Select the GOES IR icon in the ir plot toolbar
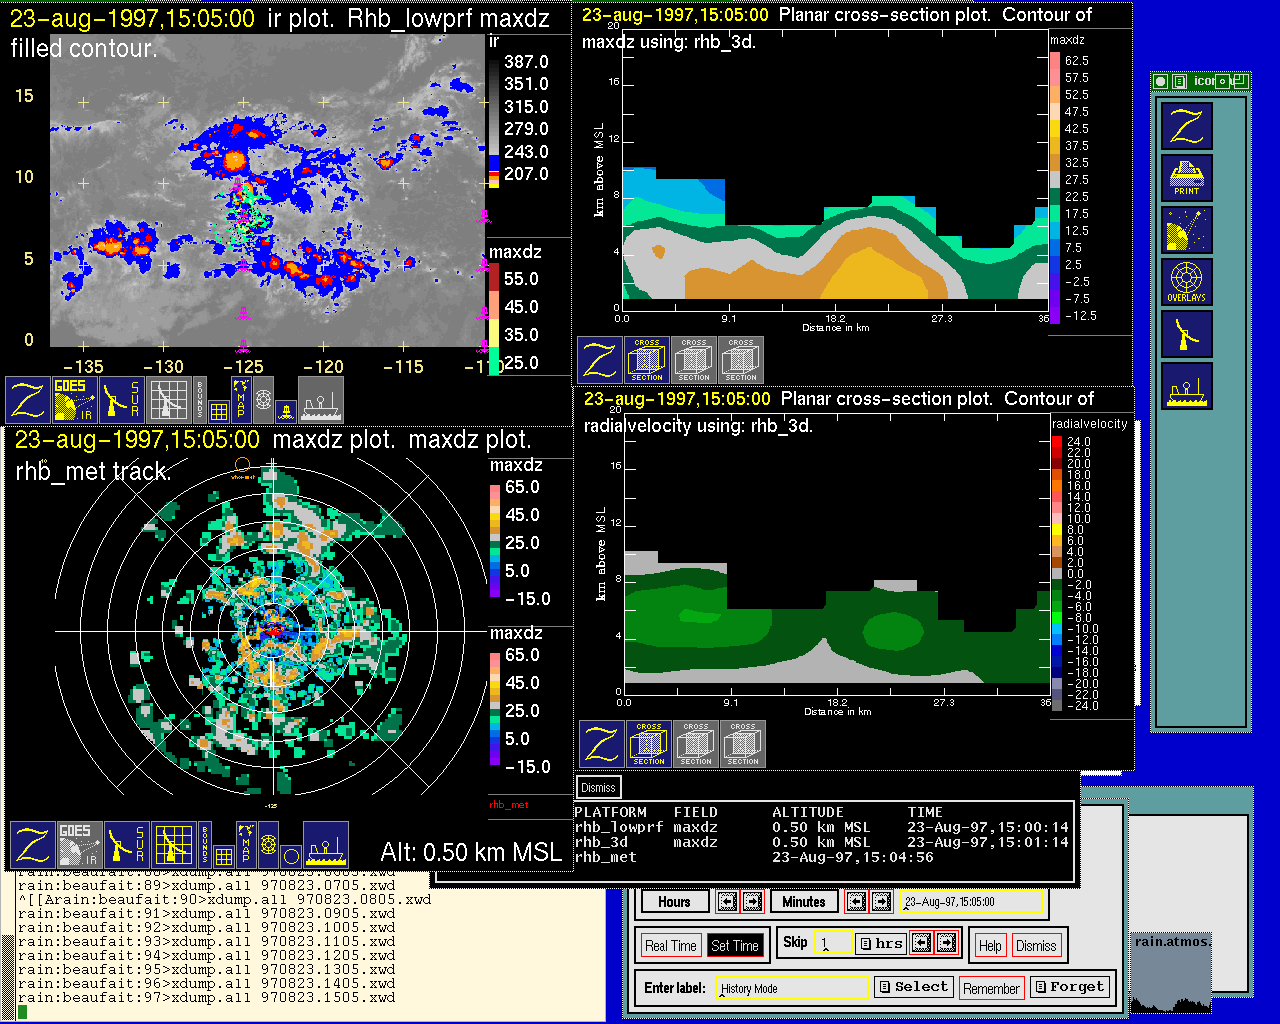 click(75, 399)
